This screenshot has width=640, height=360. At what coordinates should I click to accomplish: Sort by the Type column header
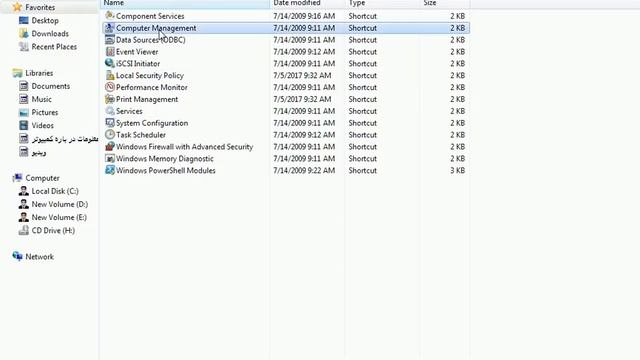(382, 3)
